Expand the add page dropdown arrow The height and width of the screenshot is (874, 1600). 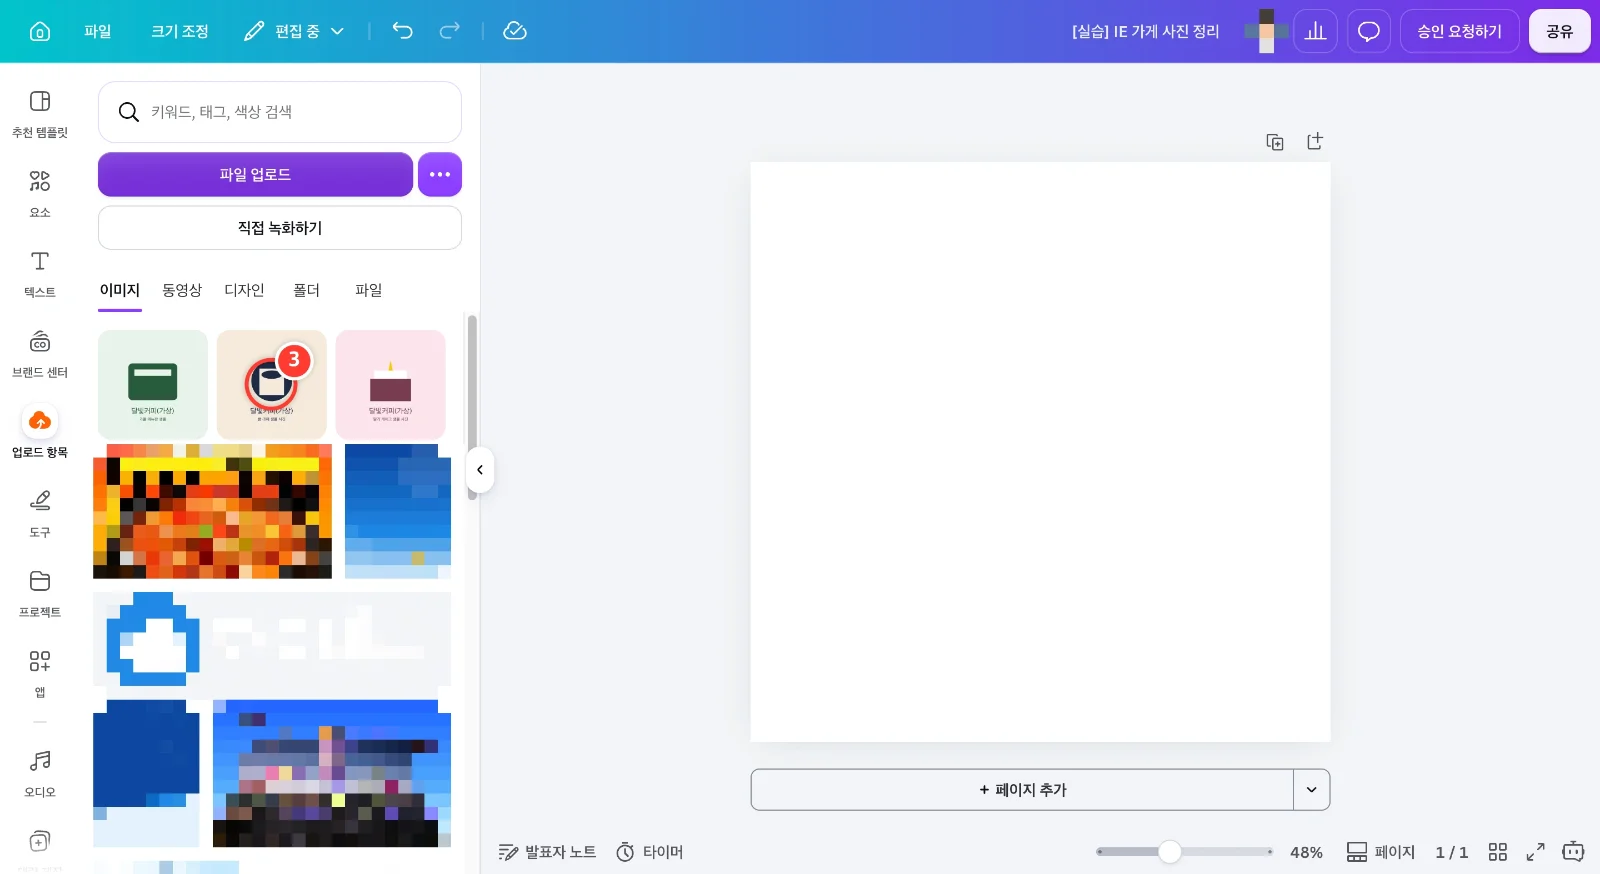click(x=1312, y=790)
